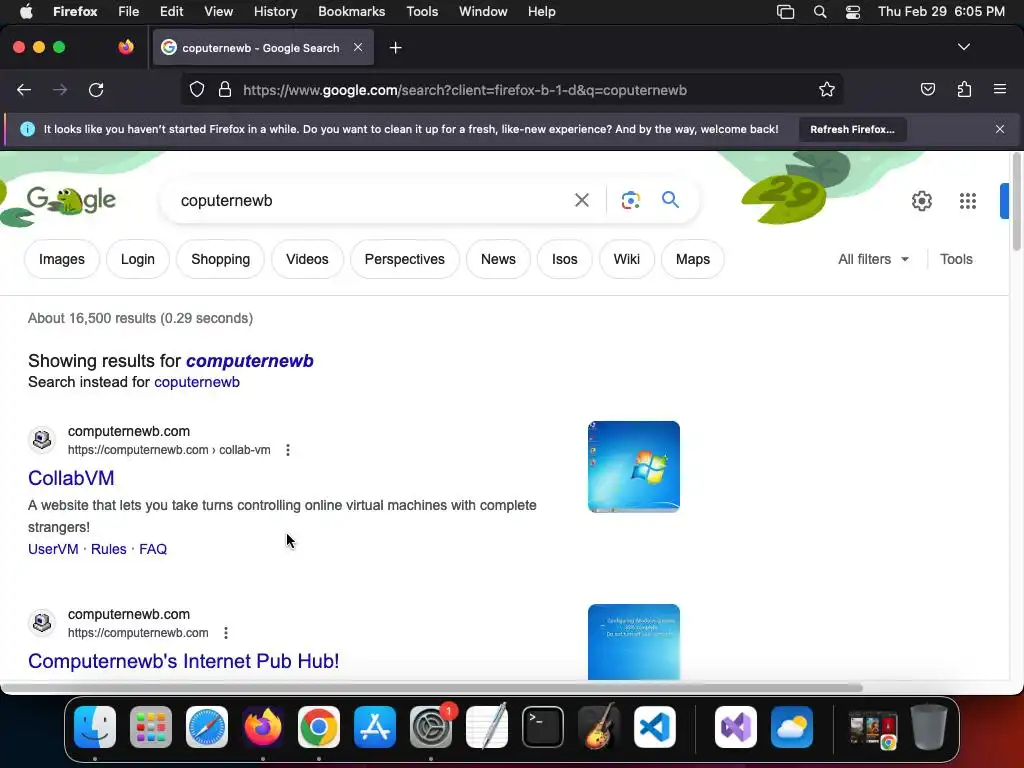Open the Tools search options
1024x768 pixels.
pos(956,259)
